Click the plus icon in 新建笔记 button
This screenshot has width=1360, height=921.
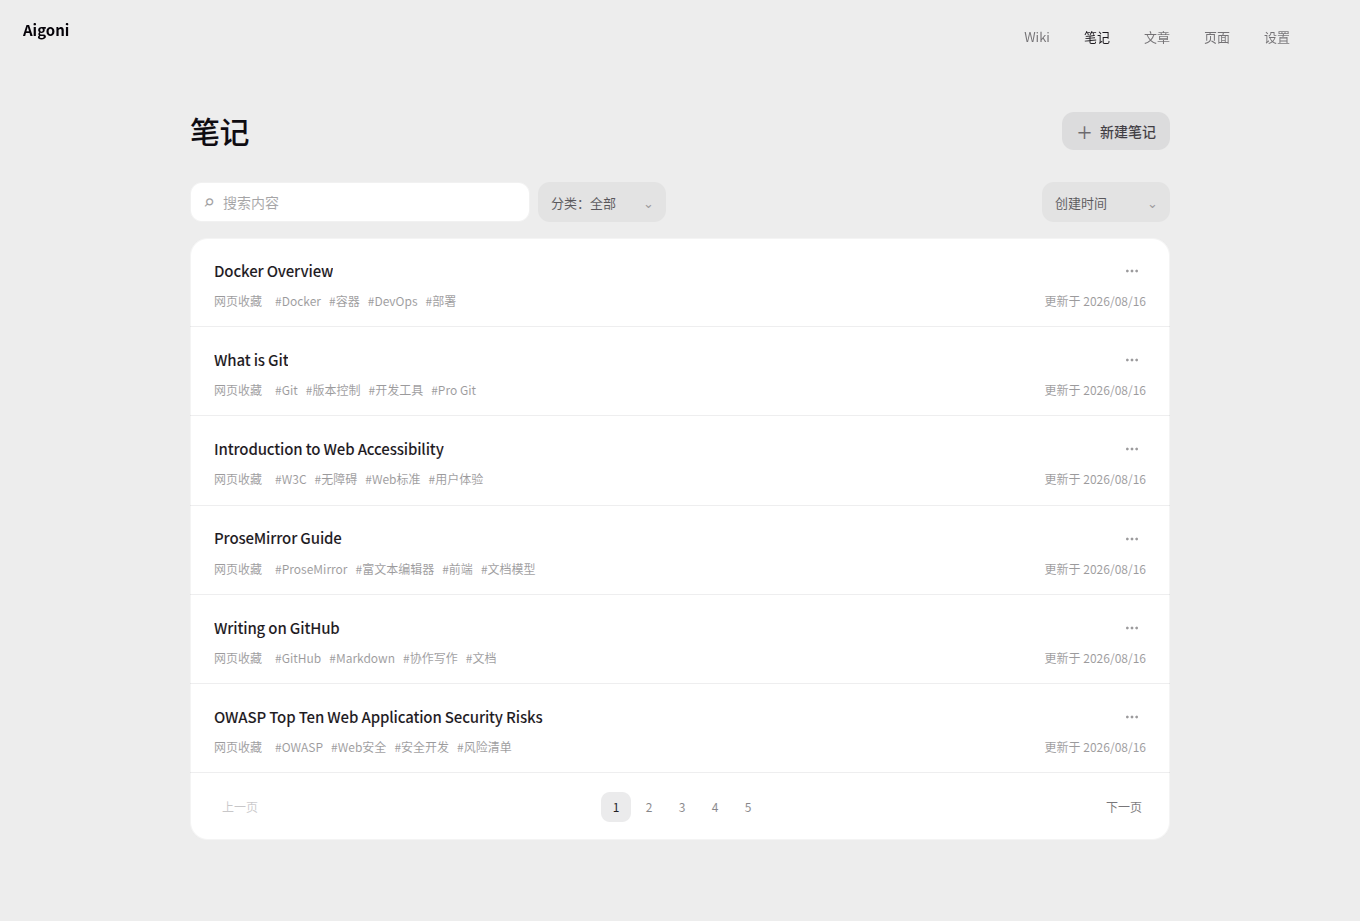[1084, 132]
